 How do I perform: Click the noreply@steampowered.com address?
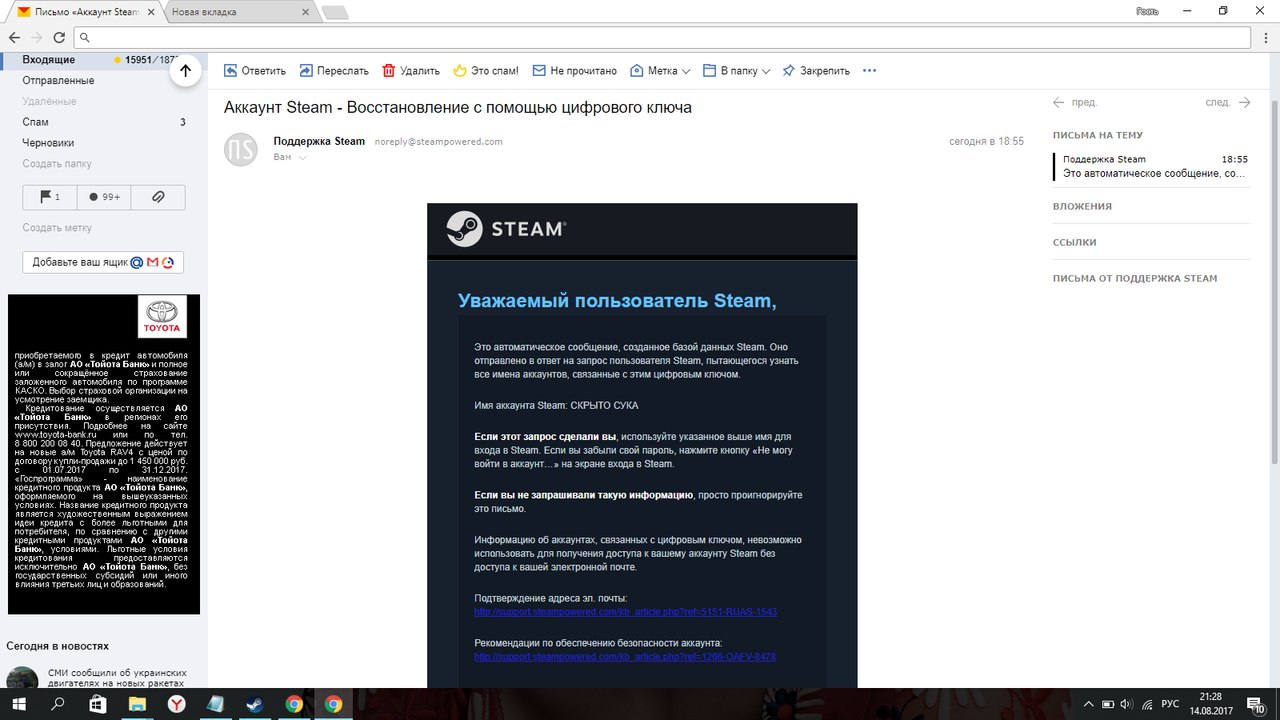point(438,142)
